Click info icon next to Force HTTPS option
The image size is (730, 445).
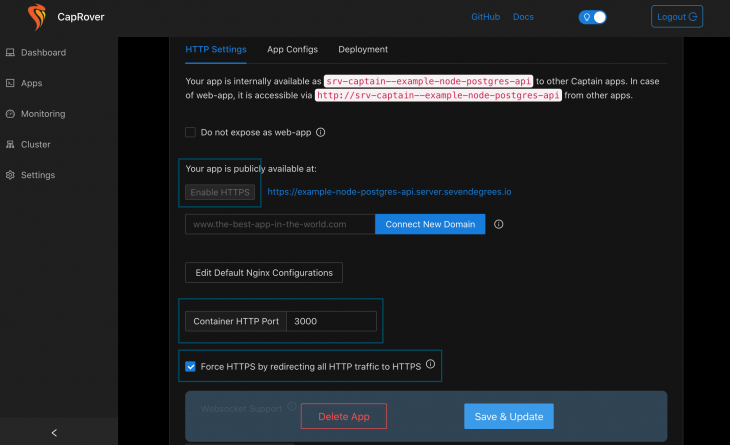click(431, 364)
